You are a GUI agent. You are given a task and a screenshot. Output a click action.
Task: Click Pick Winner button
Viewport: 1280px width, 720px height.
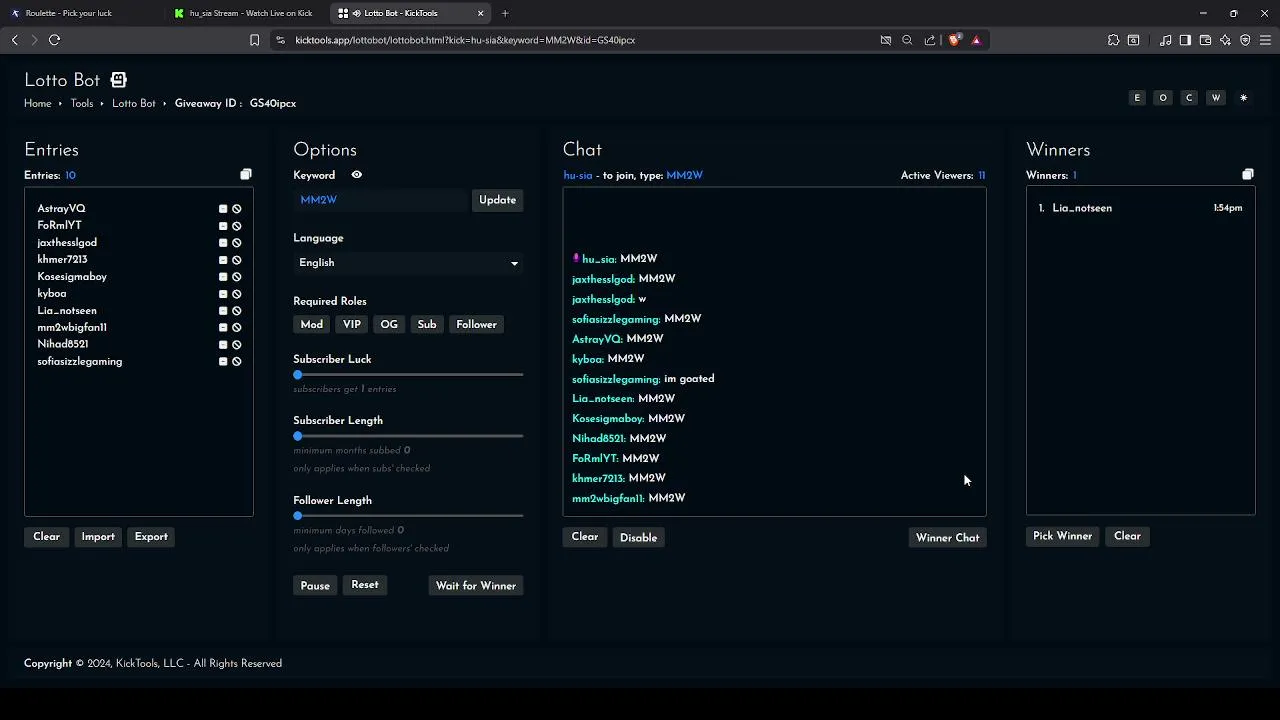pyautogui.click(x=1062, y=536)
